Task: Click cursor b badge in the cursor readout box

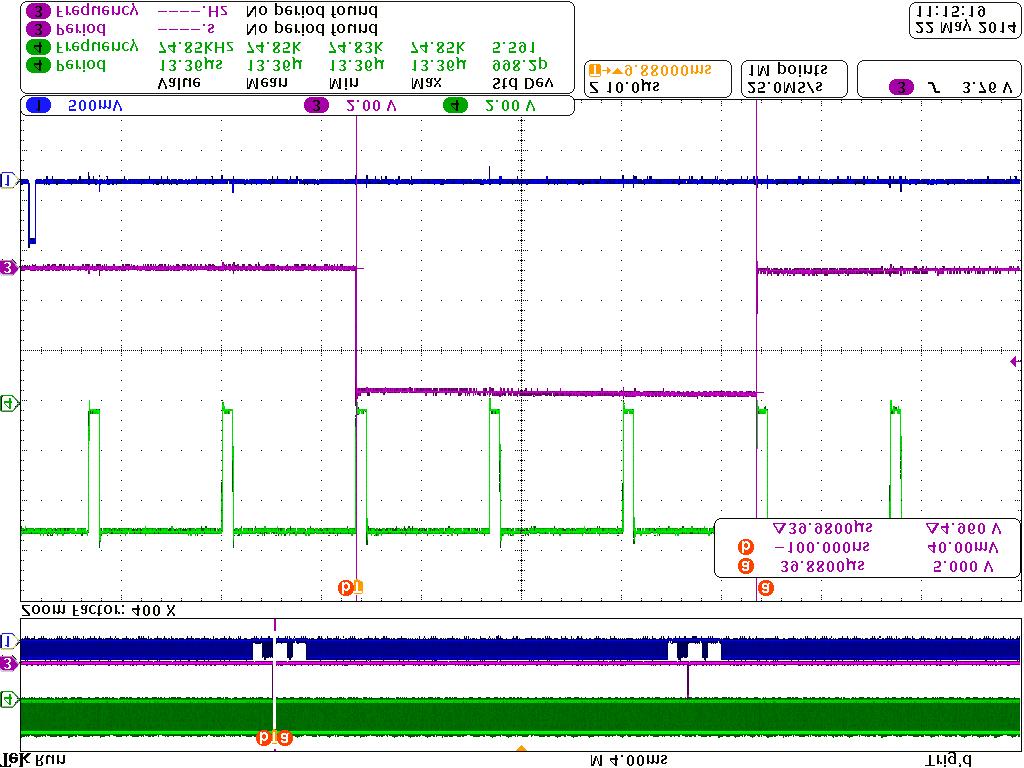Action: click(x=745, y=547)
